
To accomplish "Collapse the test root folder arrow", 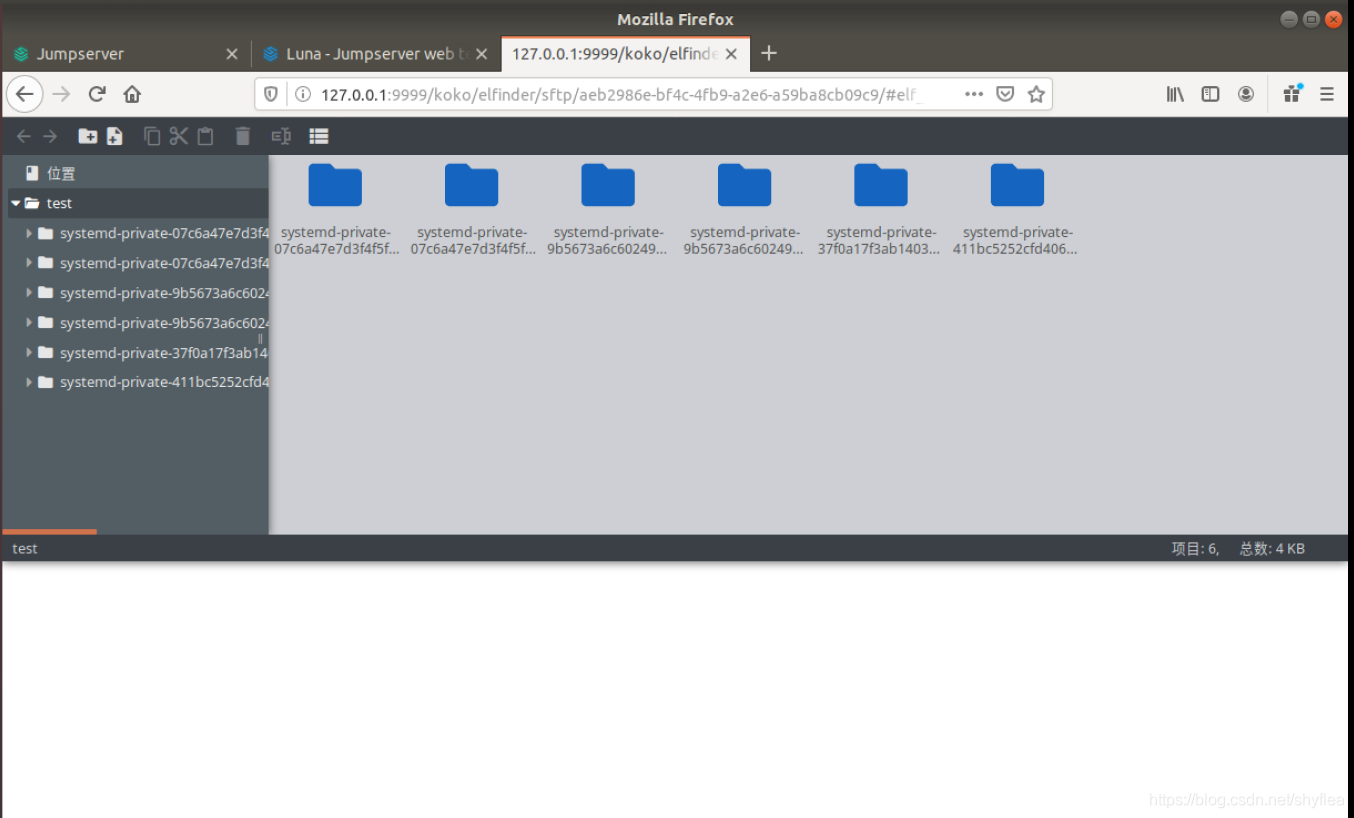I will (x=16, y=203).
